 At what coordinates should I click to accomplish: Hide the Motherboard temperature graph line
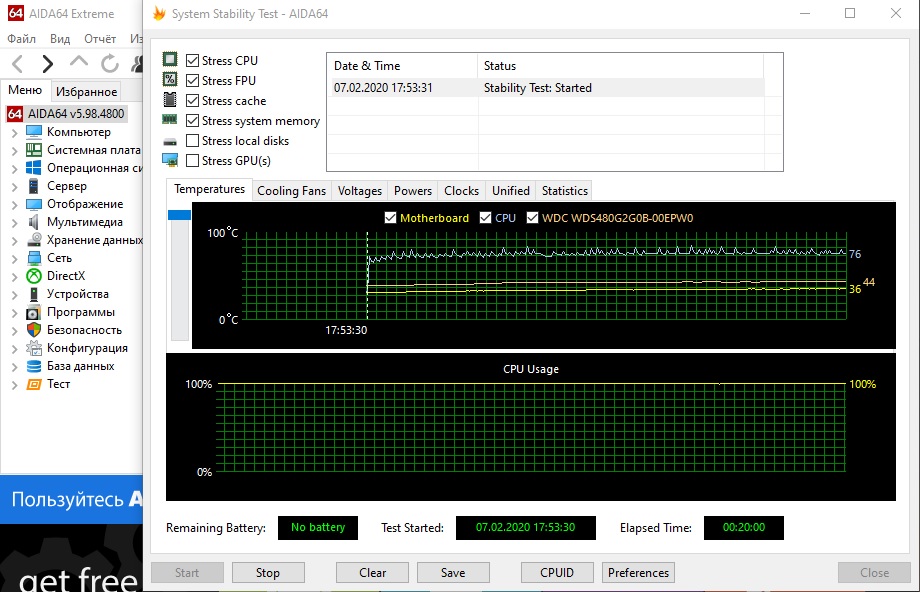pos(390,218)
